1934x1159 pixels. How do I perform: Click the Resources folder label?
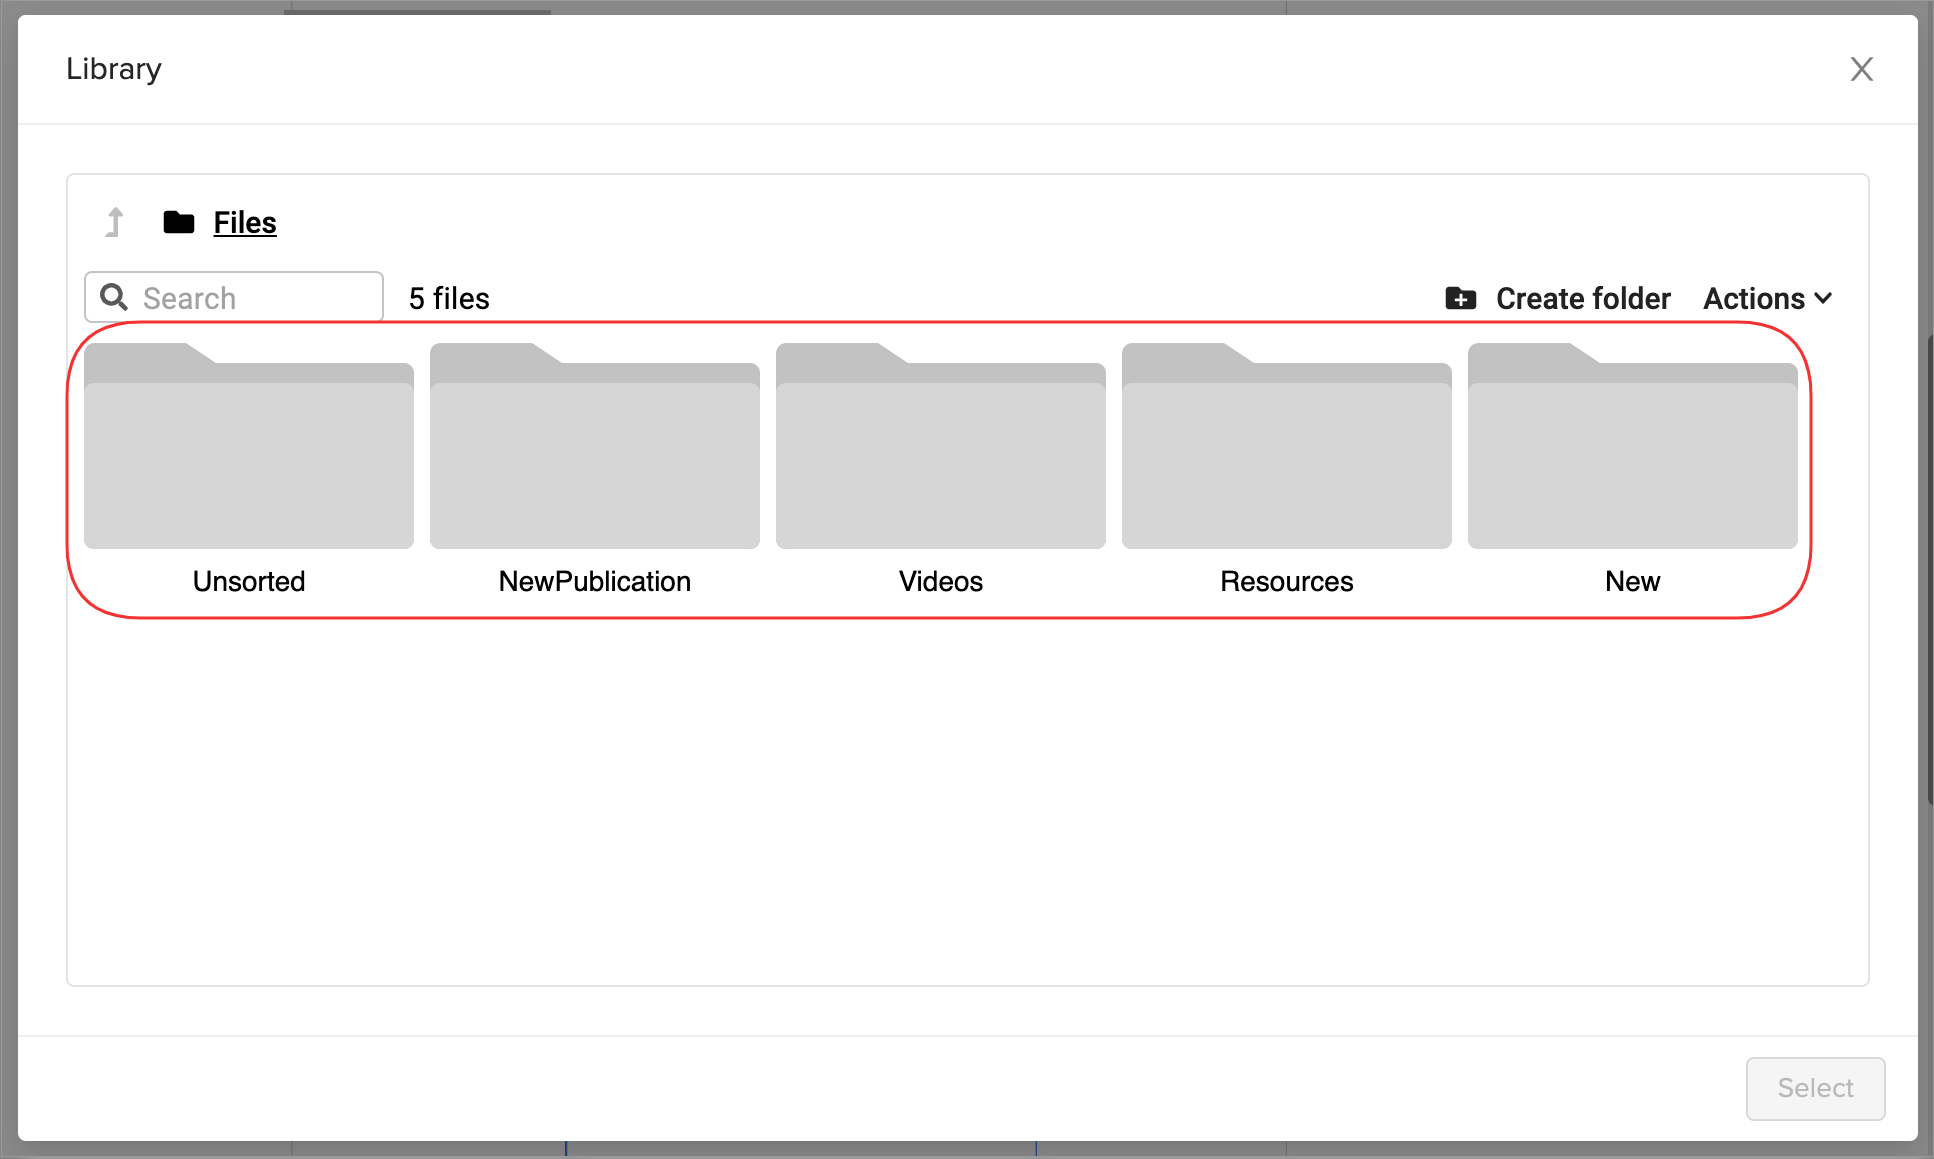(x=1287, y=581)
